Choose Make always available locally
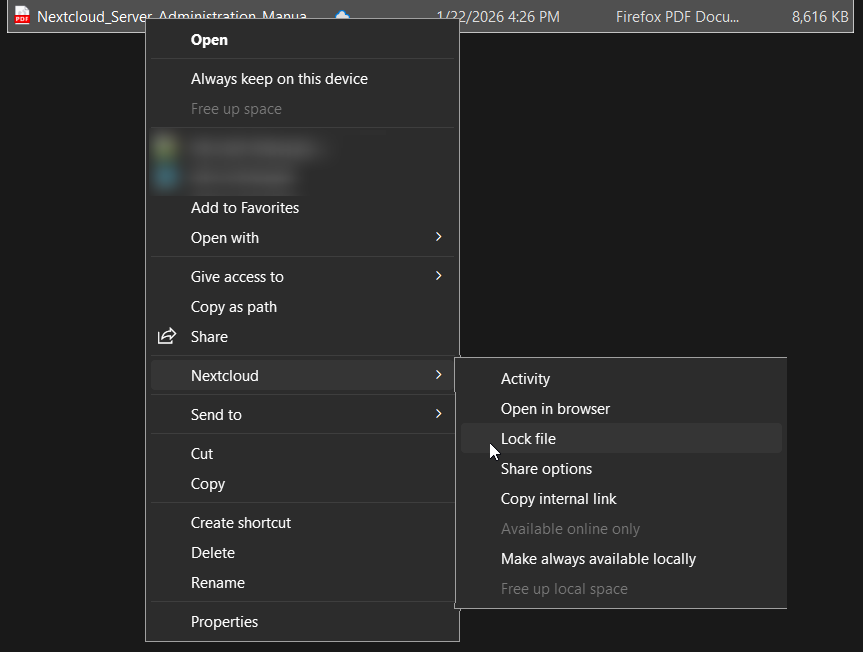The image size is (863, 652). pos(621,559)
